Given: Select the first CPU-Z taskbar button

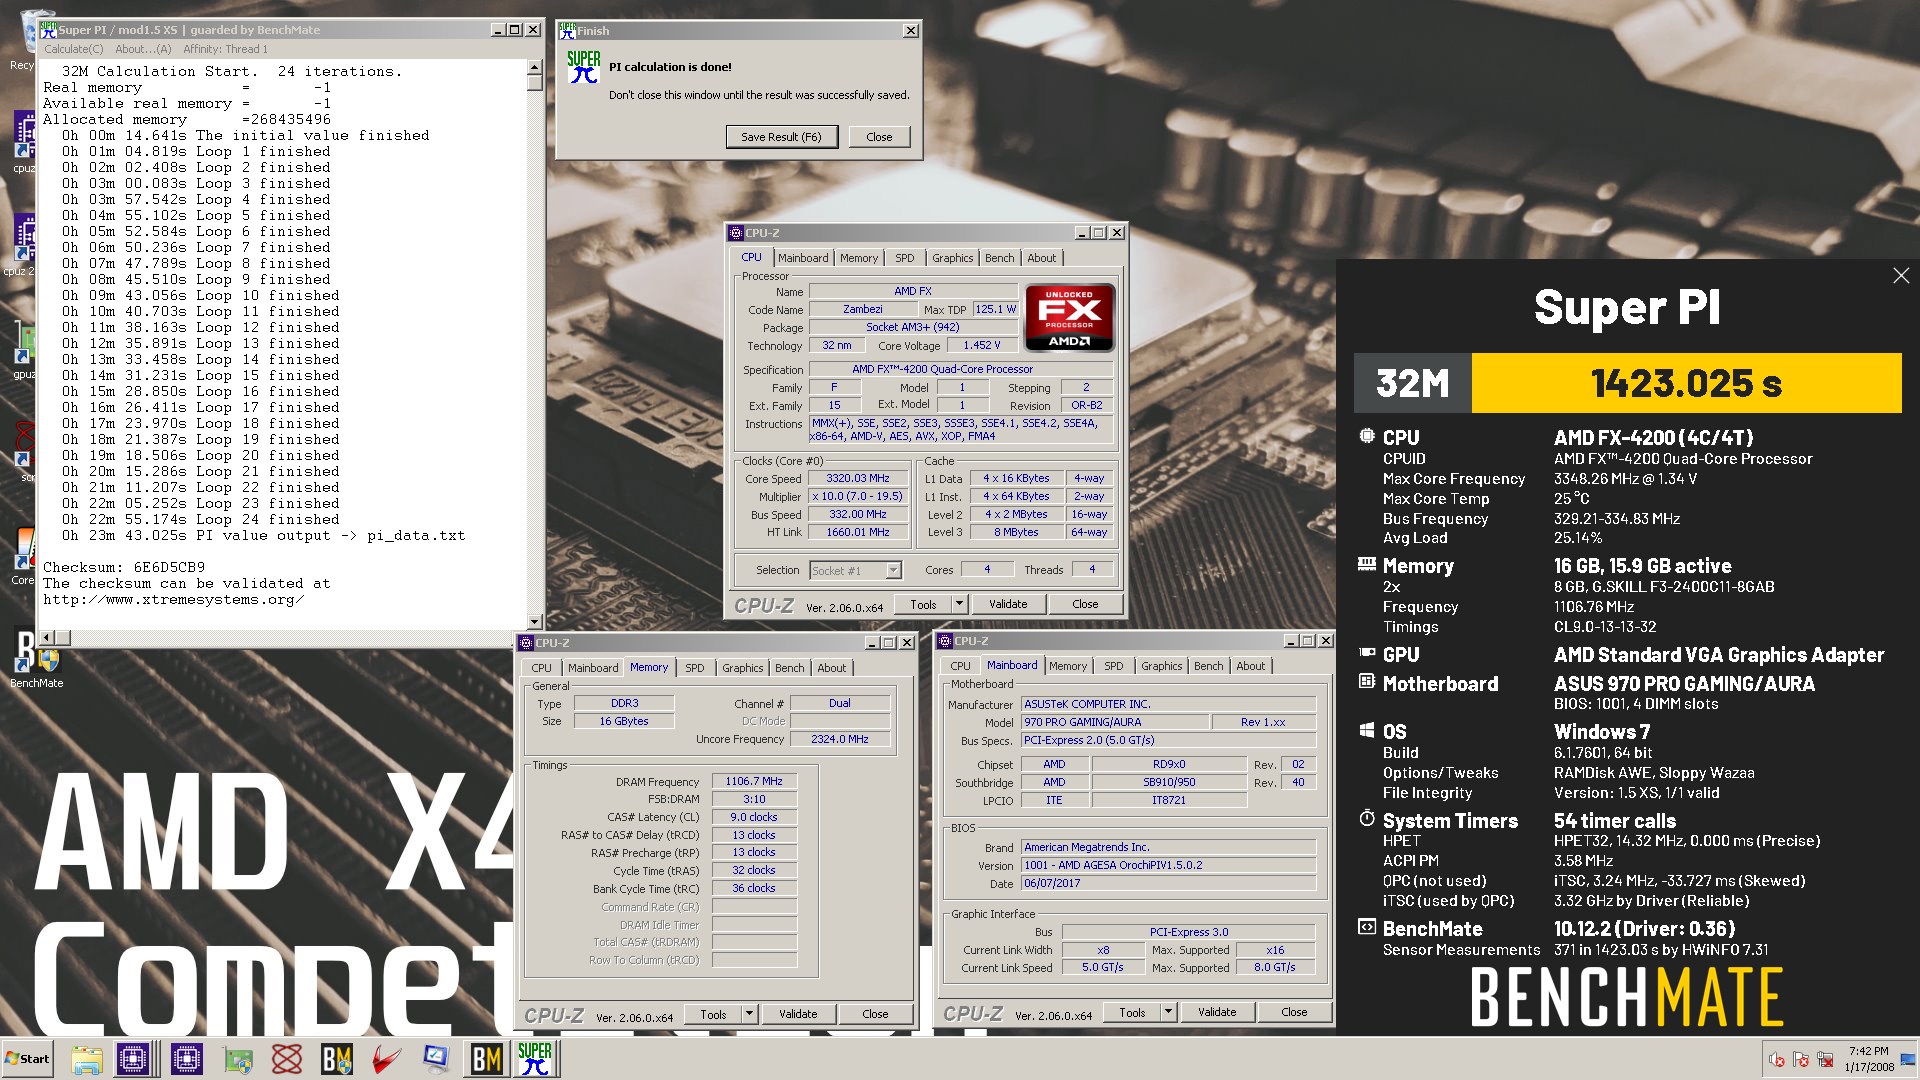Looking at the screenshot, I should [134, 1059].
